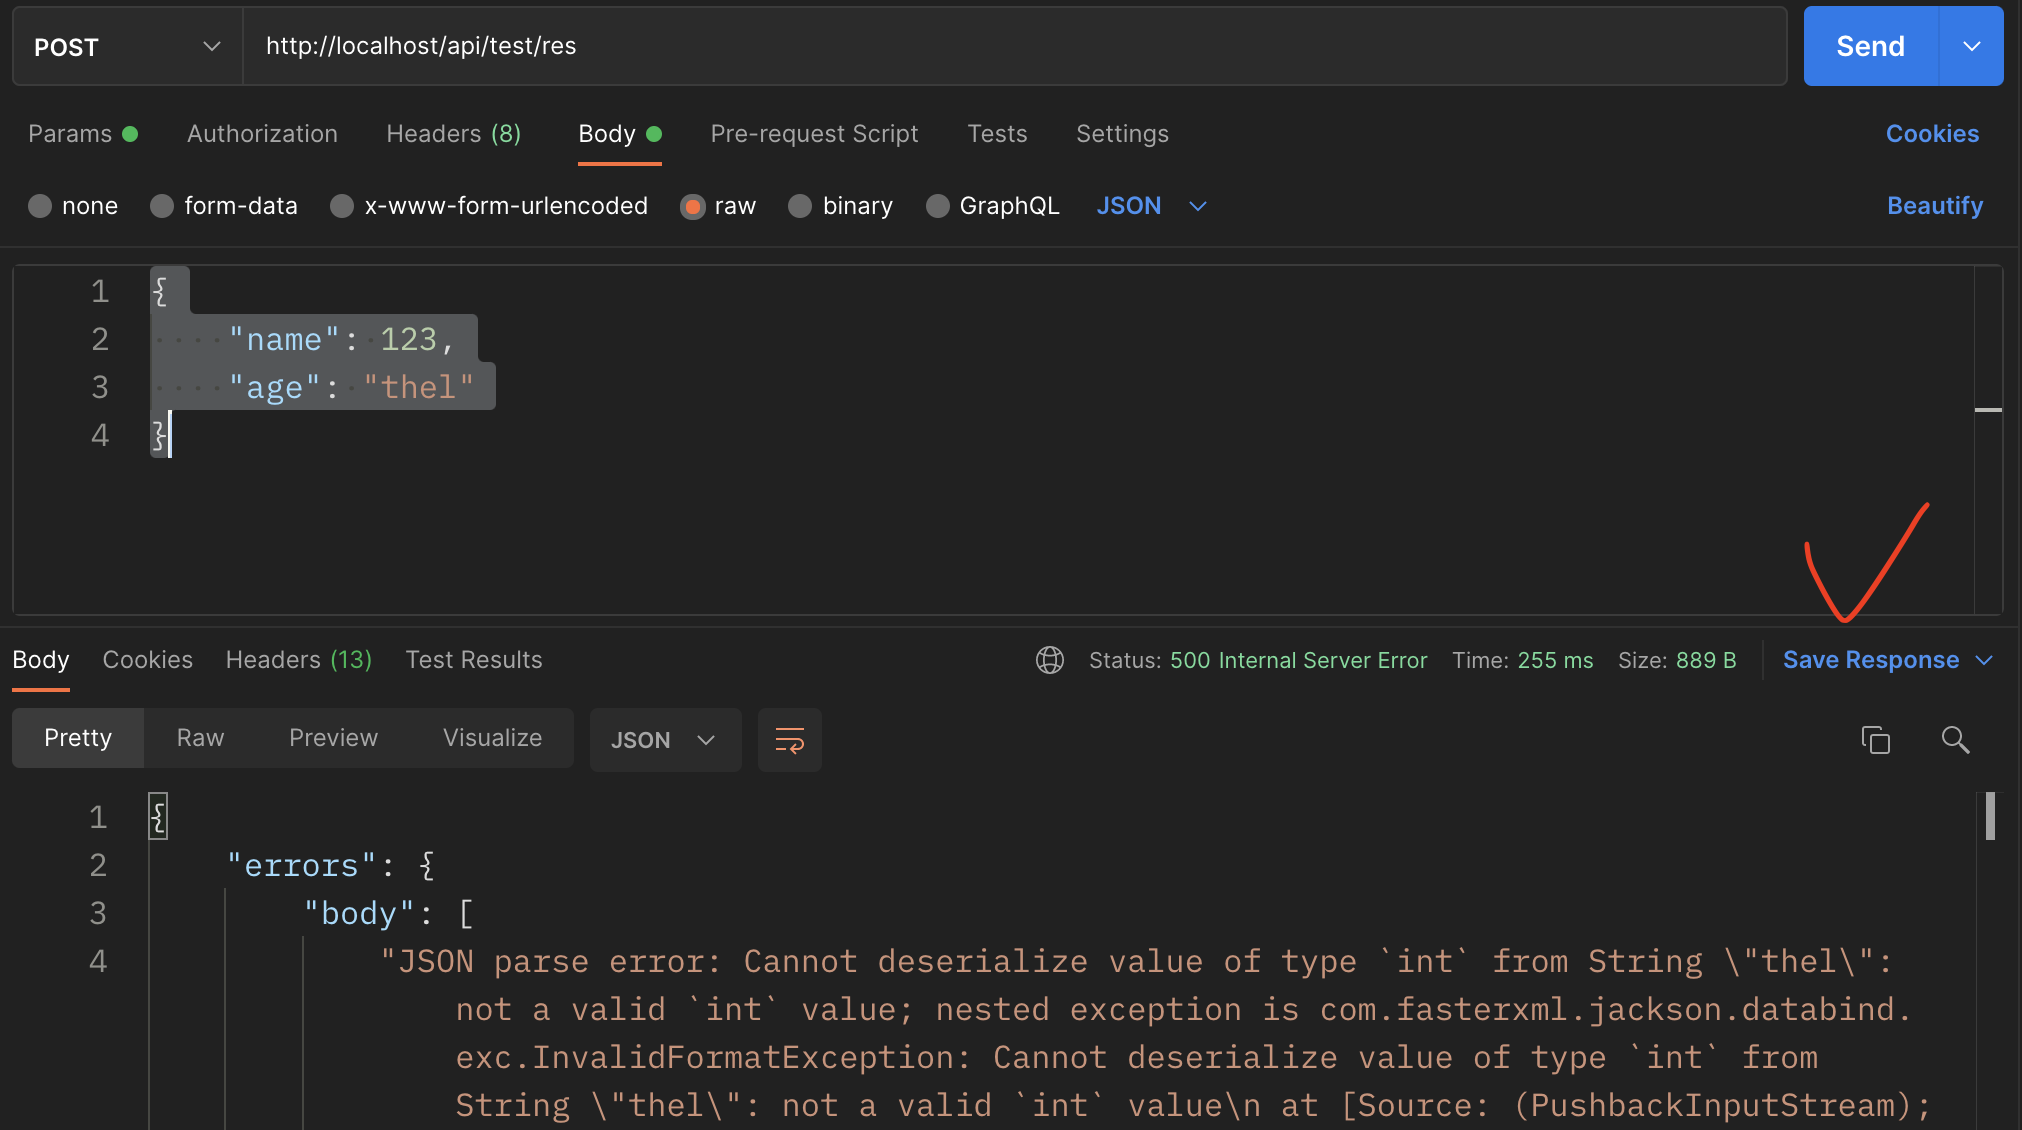Click the network globe icon
Viewport: 2022px width, 1130px height.
(1049, 660)
